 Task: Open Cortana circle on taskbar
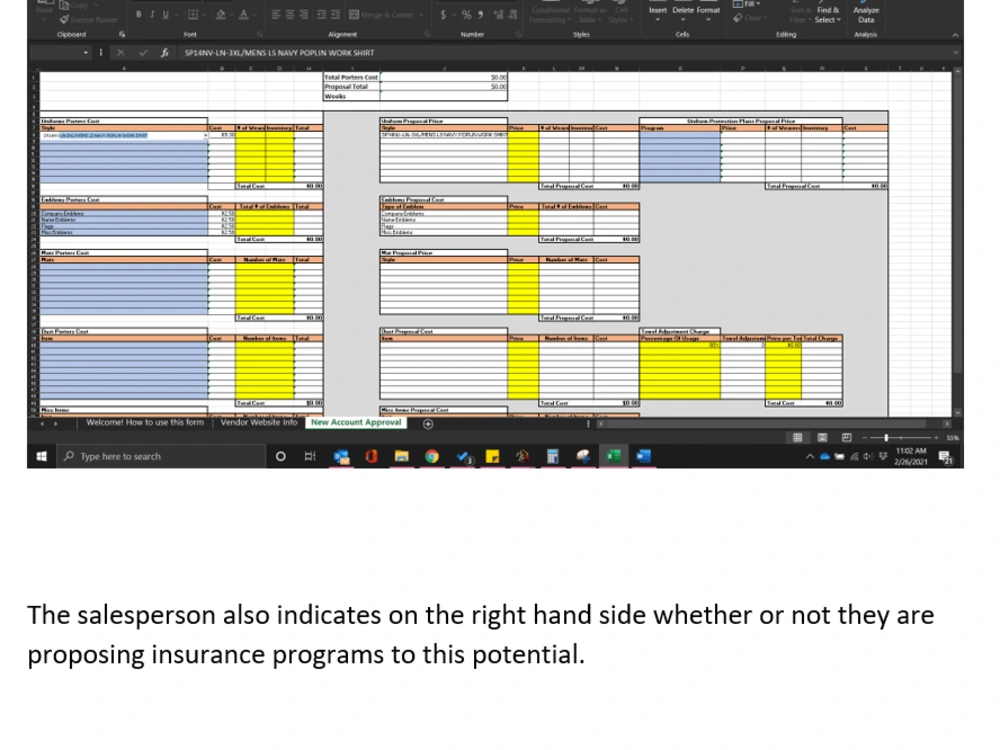pos(280,456)
